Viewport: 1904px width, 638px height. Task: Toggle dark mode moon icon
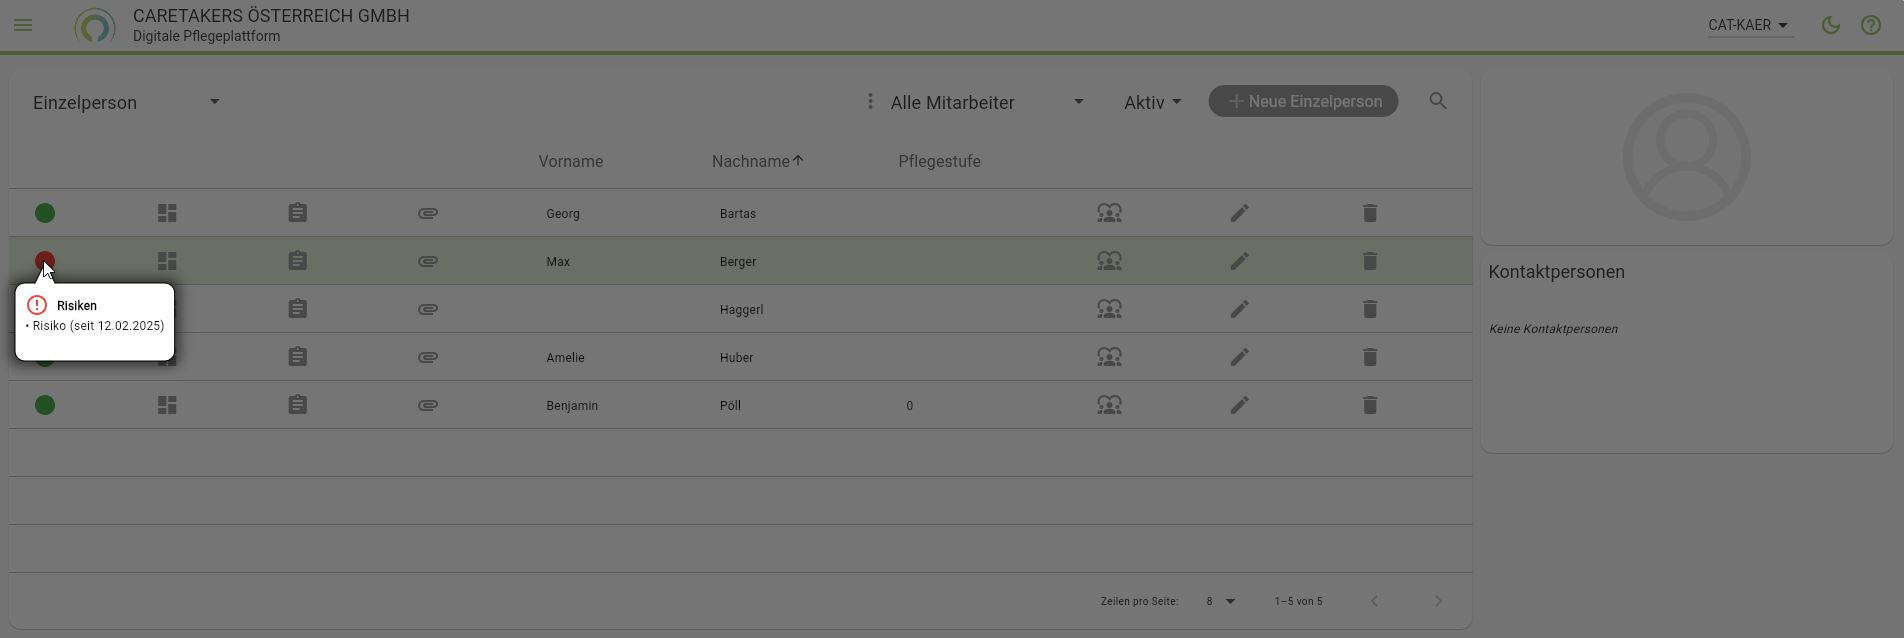tap(1831, 25)
